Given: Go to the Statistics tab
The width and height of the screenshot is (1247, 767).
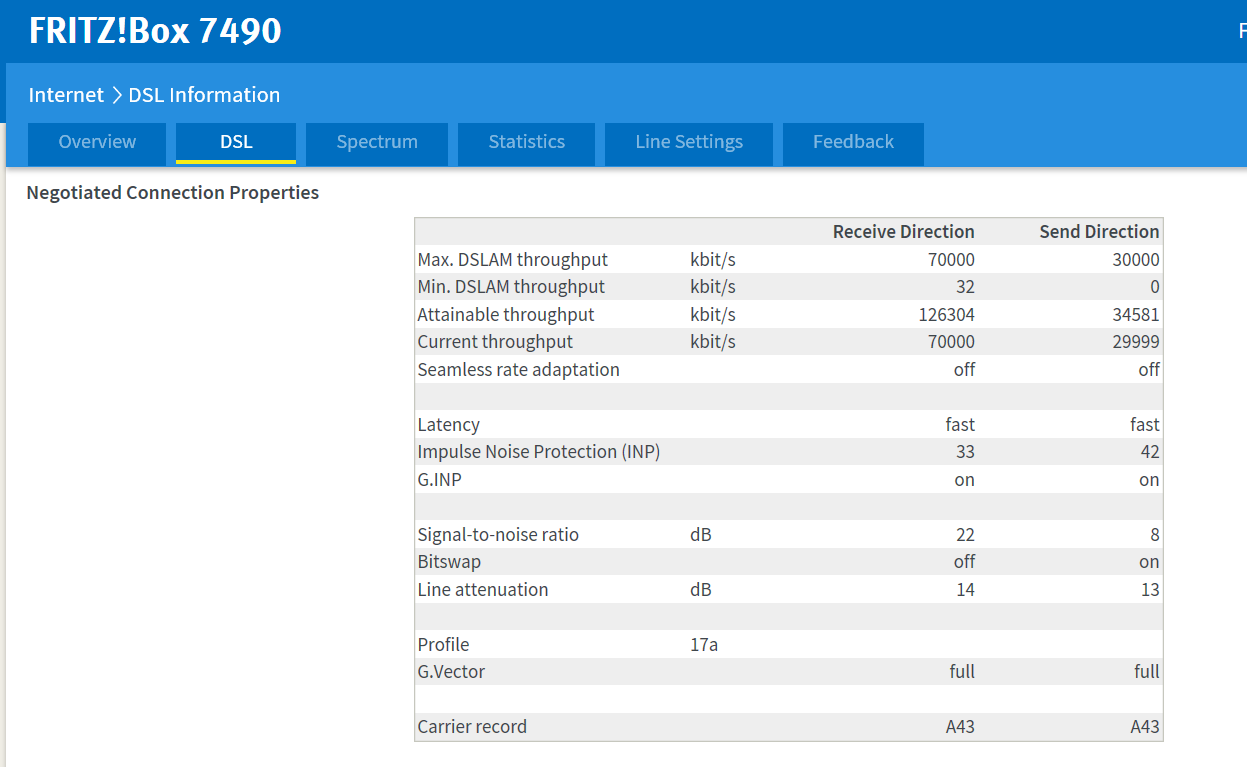Looking at the screenshot, I should point(526,142).
